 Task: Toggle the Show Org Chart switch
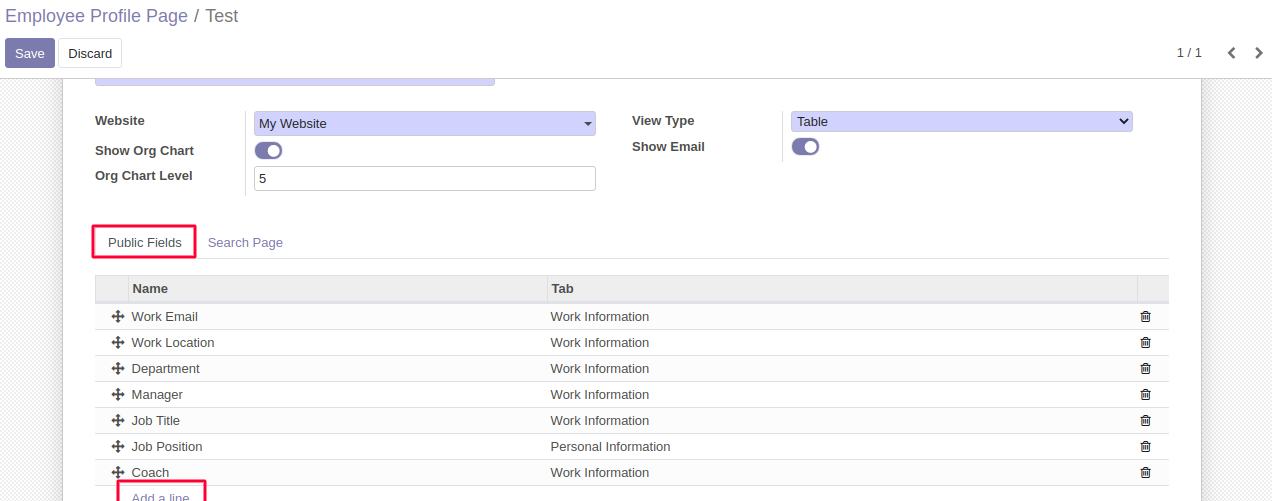(x=268, y=151)
